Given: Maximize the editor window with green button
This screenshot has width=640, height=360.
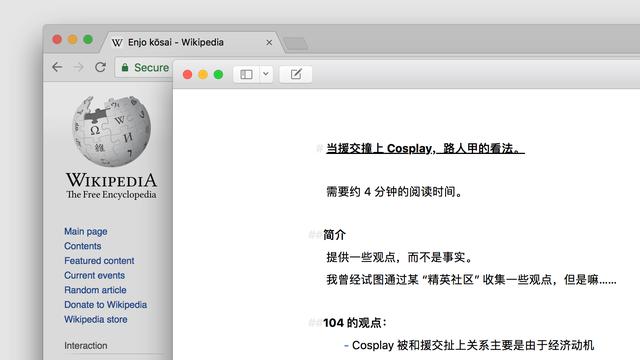Looking at the screenshot, I should pyautogui.click(x=218, y=74).
